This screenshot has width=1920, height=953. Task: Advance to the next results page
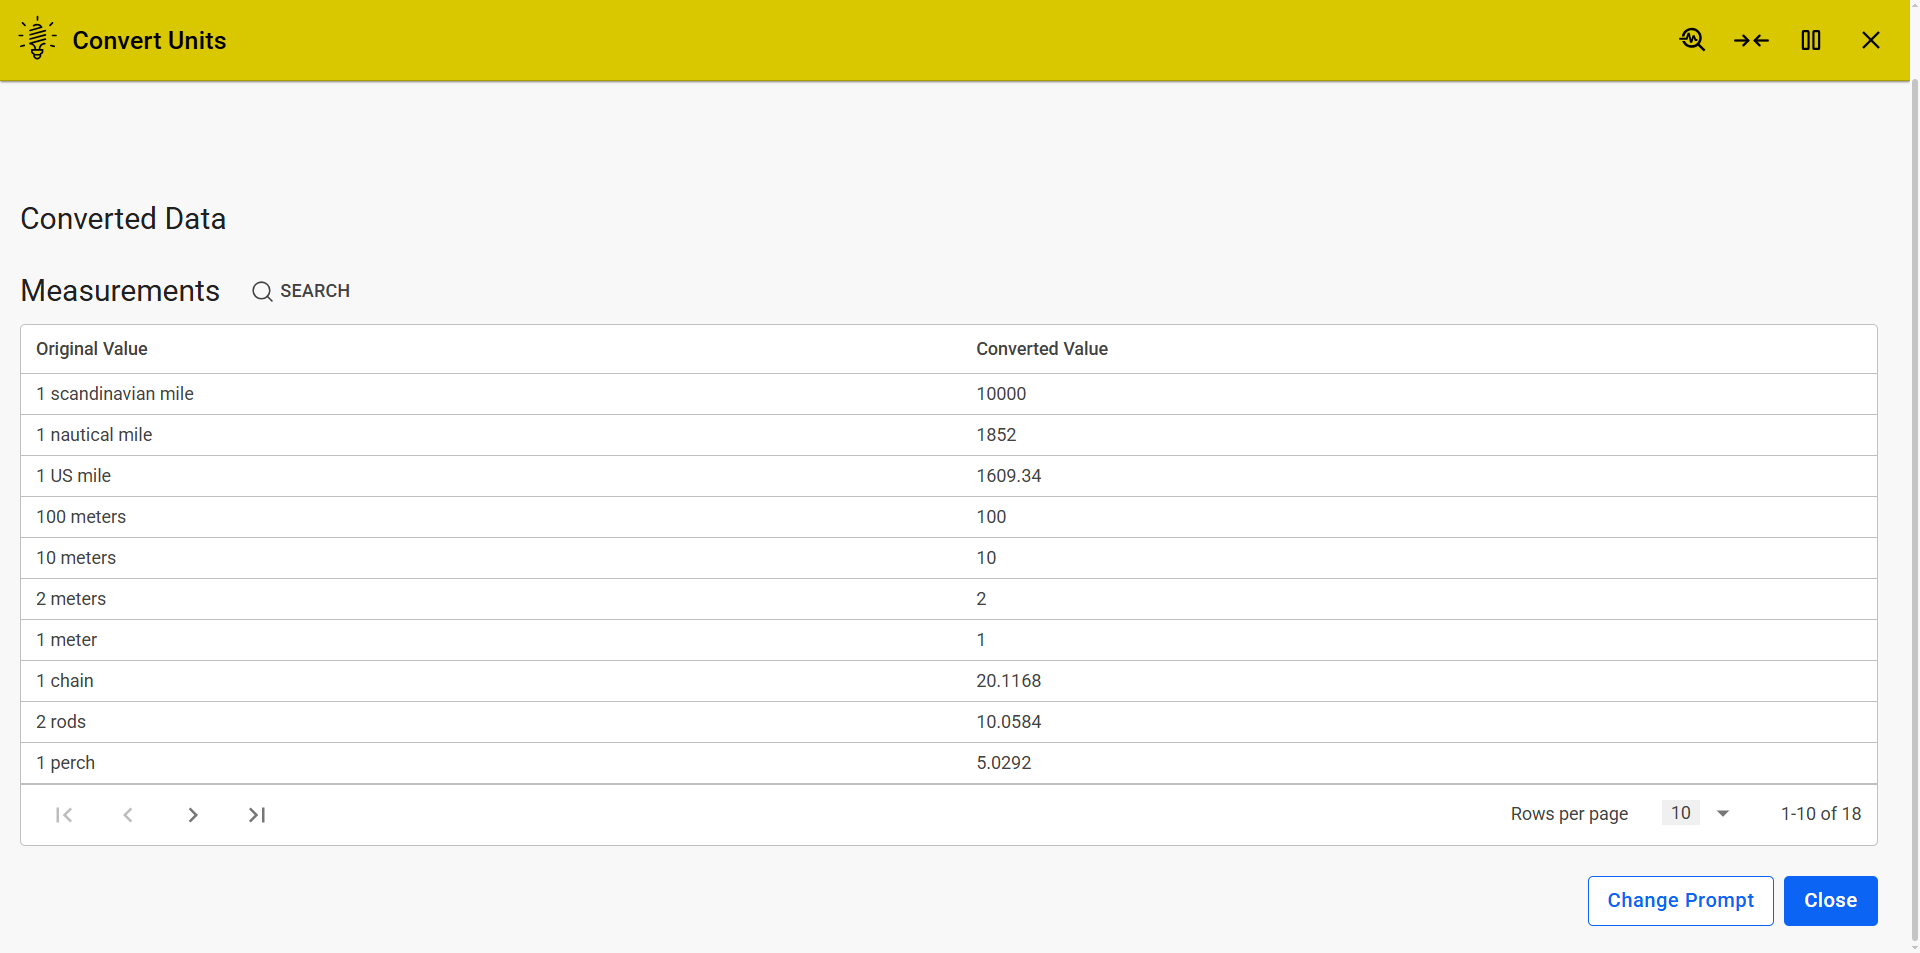[x=193, y=815]
